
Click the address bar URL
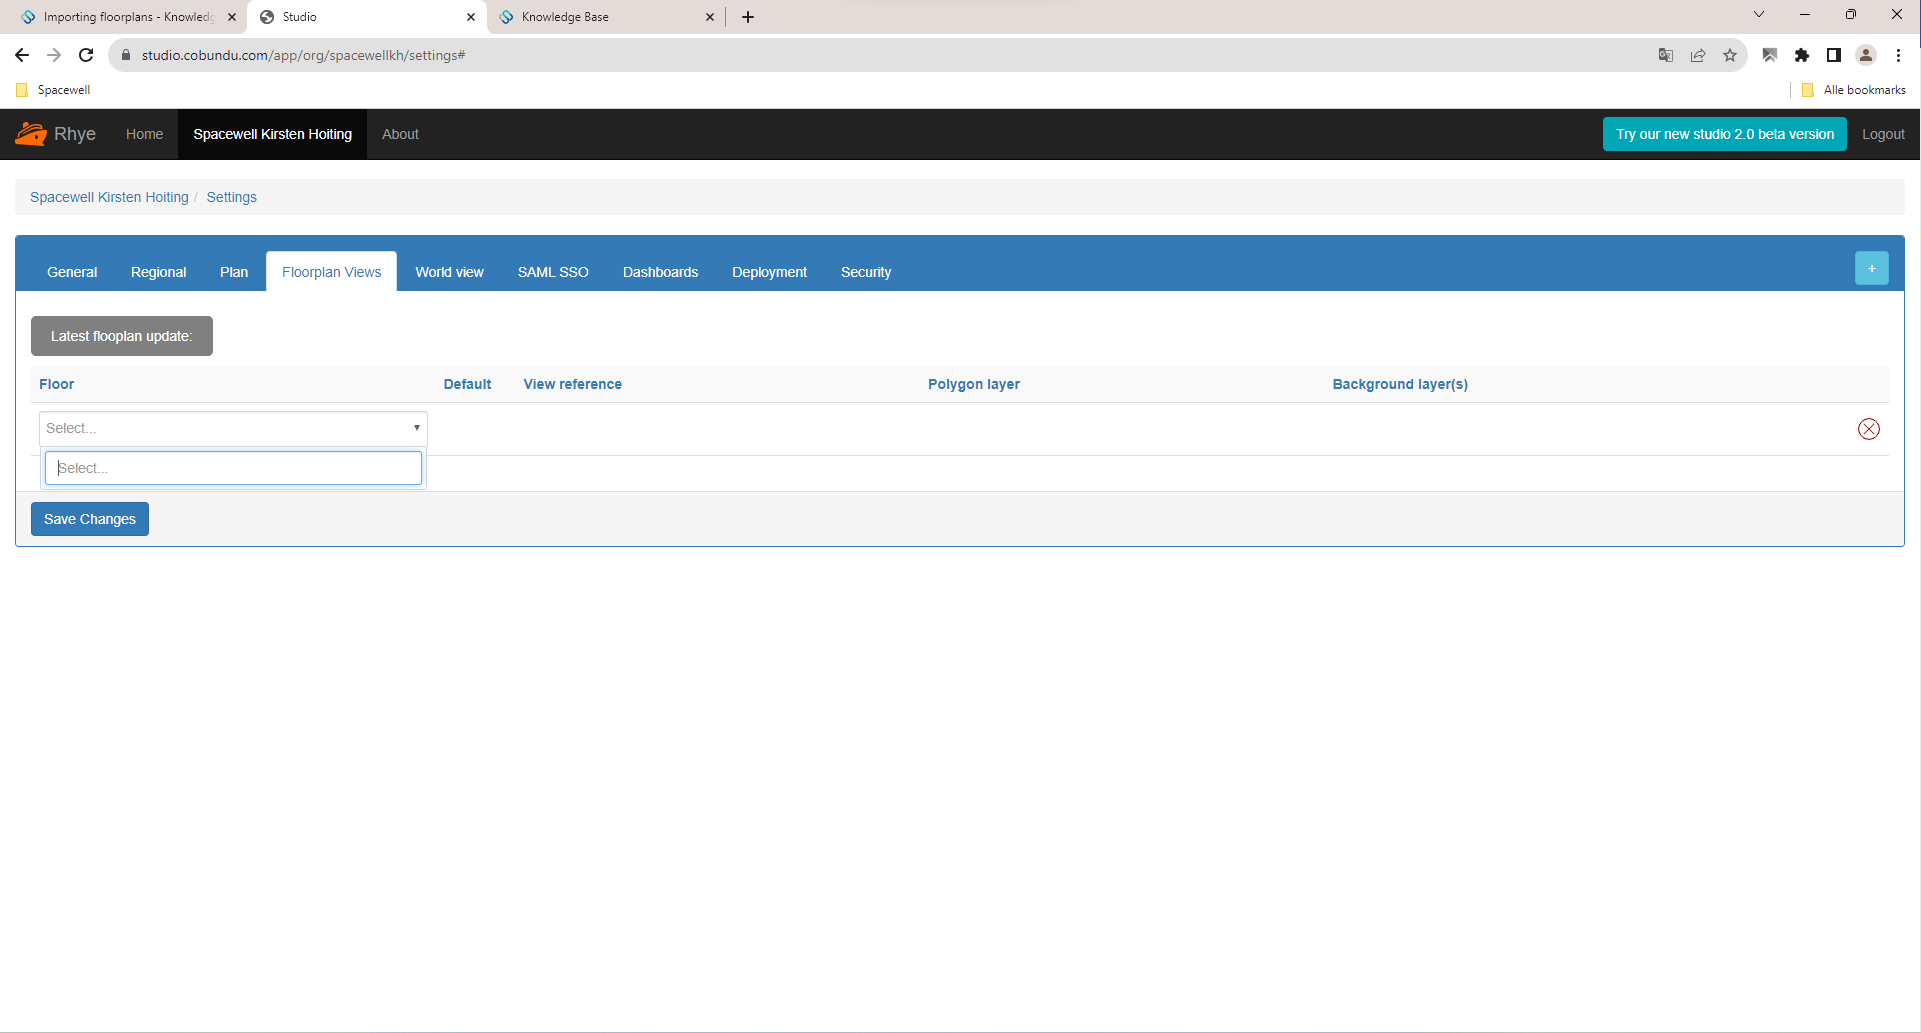point(304,55)
